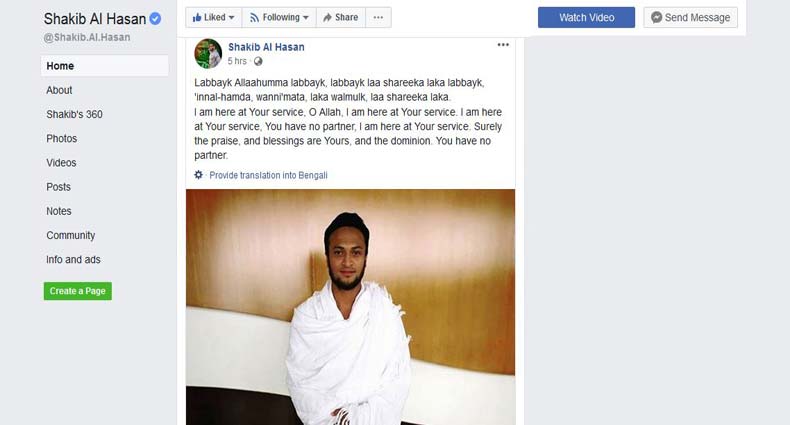Open Shakib's 360 section

(75, 114)
